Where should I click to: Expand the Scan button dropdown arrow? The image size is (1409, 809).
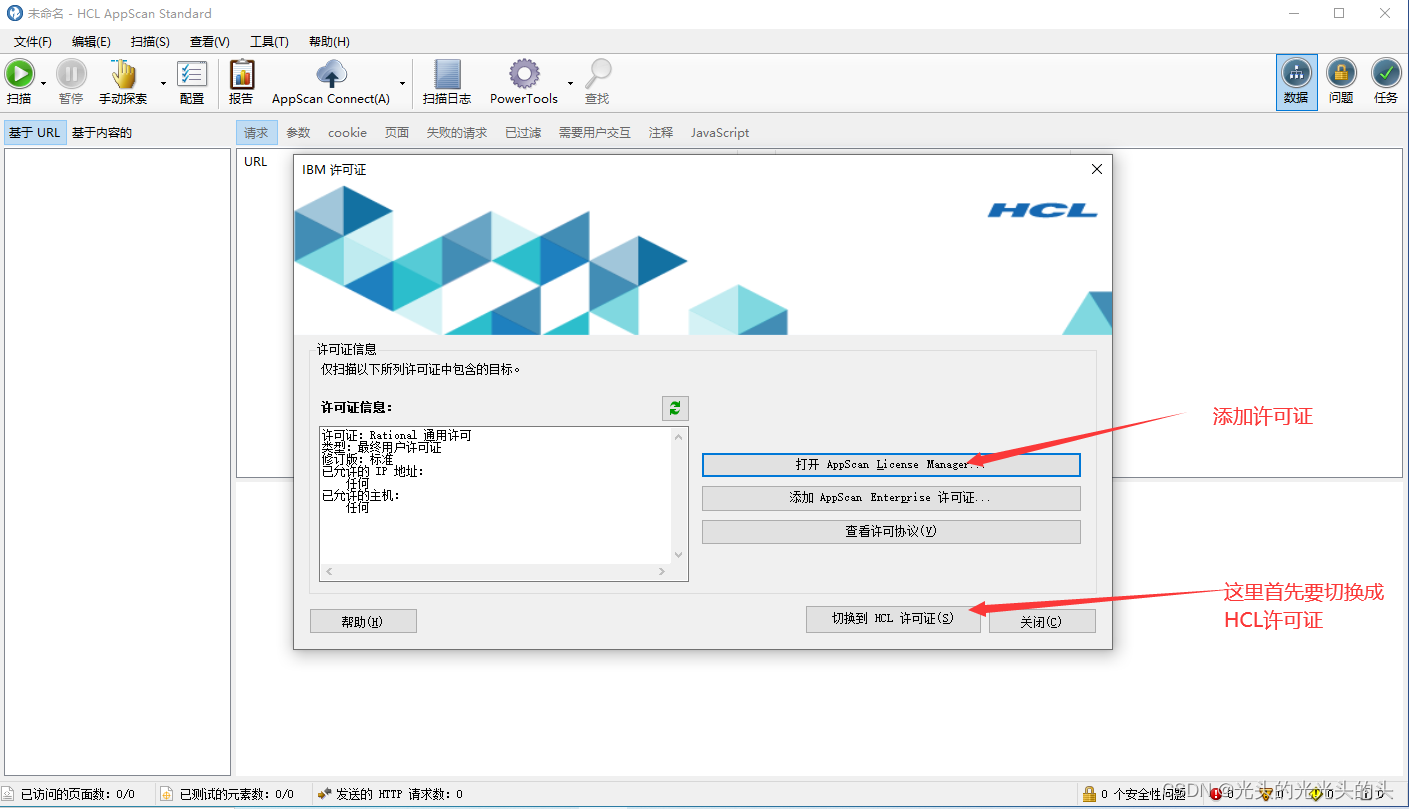[x=43, y=84]
